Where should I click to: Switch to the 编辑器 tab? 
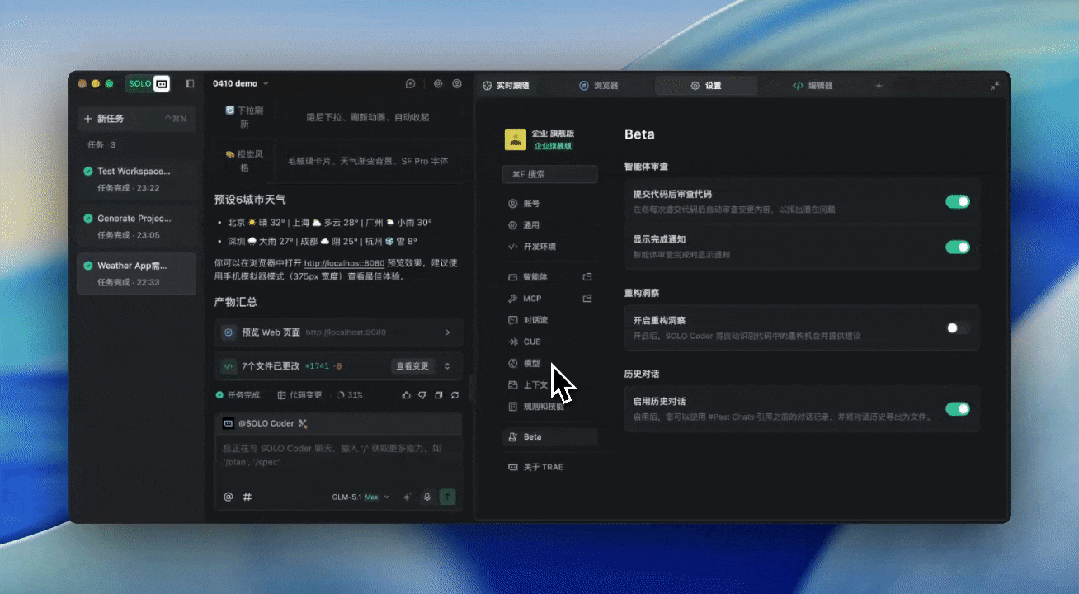coord(813,85)
